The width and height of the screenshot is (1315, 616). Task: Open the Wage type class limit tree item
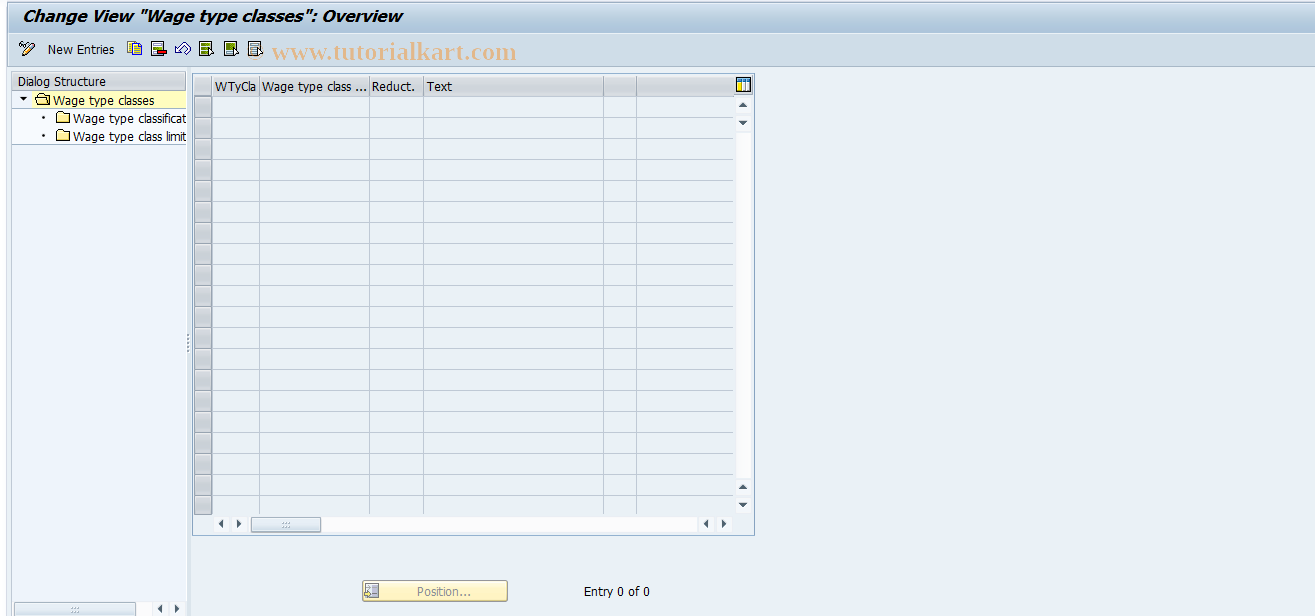tap(129, 137)
